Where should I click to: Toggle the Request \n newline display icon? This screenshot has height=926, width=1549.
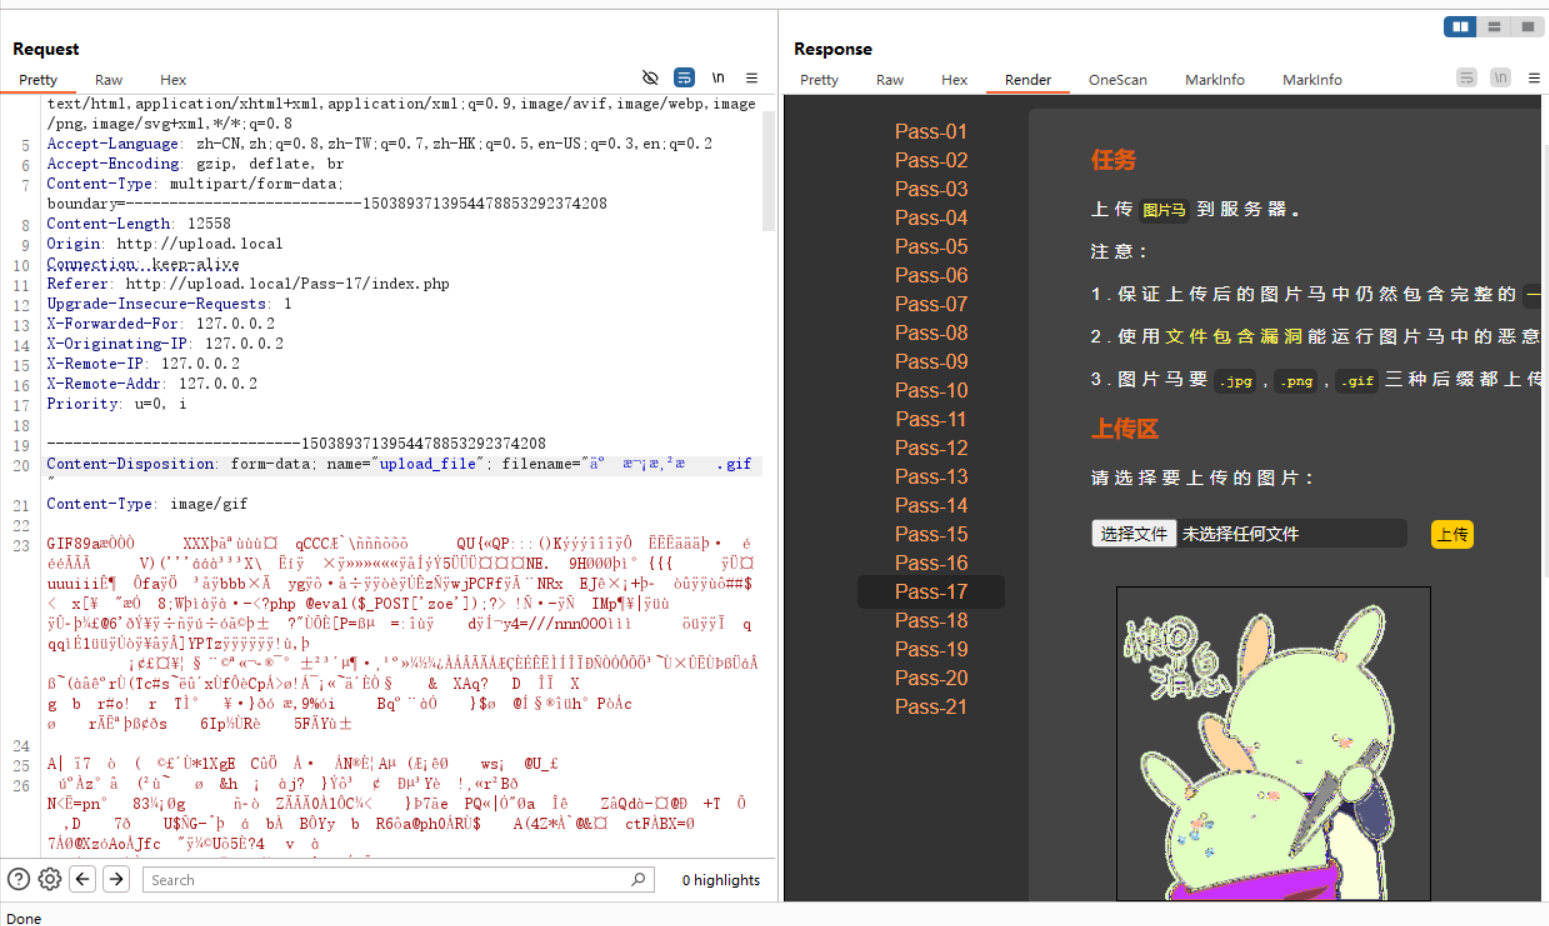coord(718,78)
